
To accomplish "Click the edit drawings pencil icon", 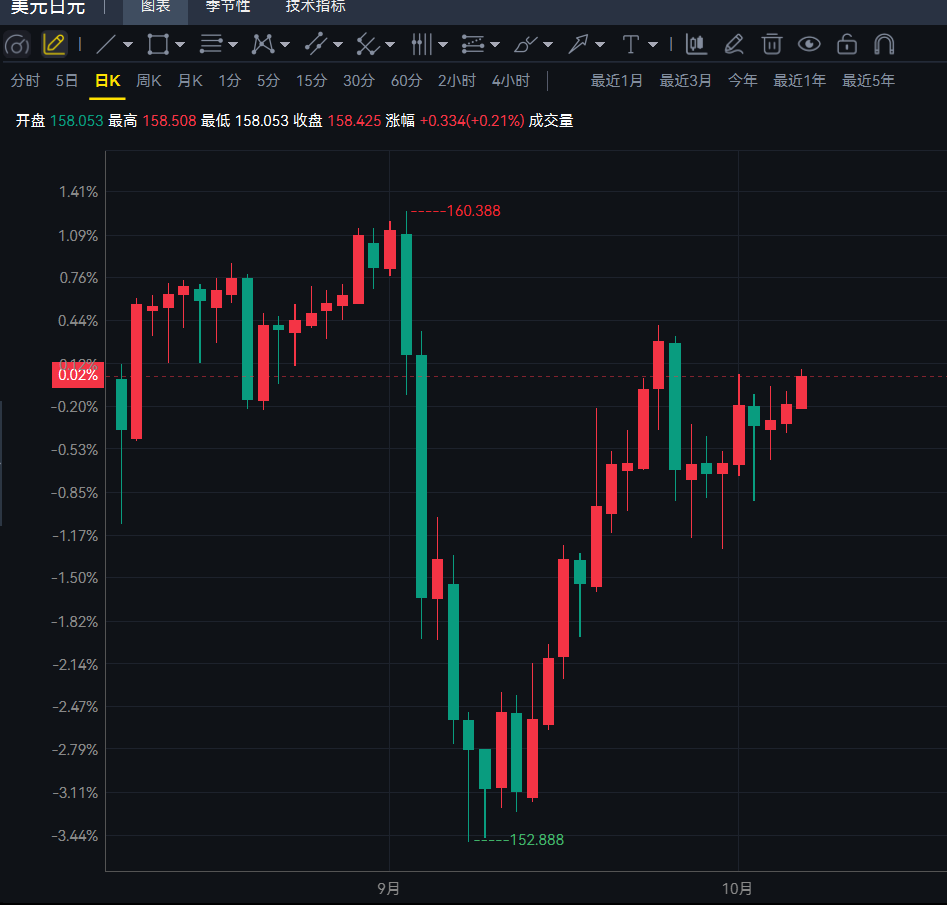I will coord(734,45).
